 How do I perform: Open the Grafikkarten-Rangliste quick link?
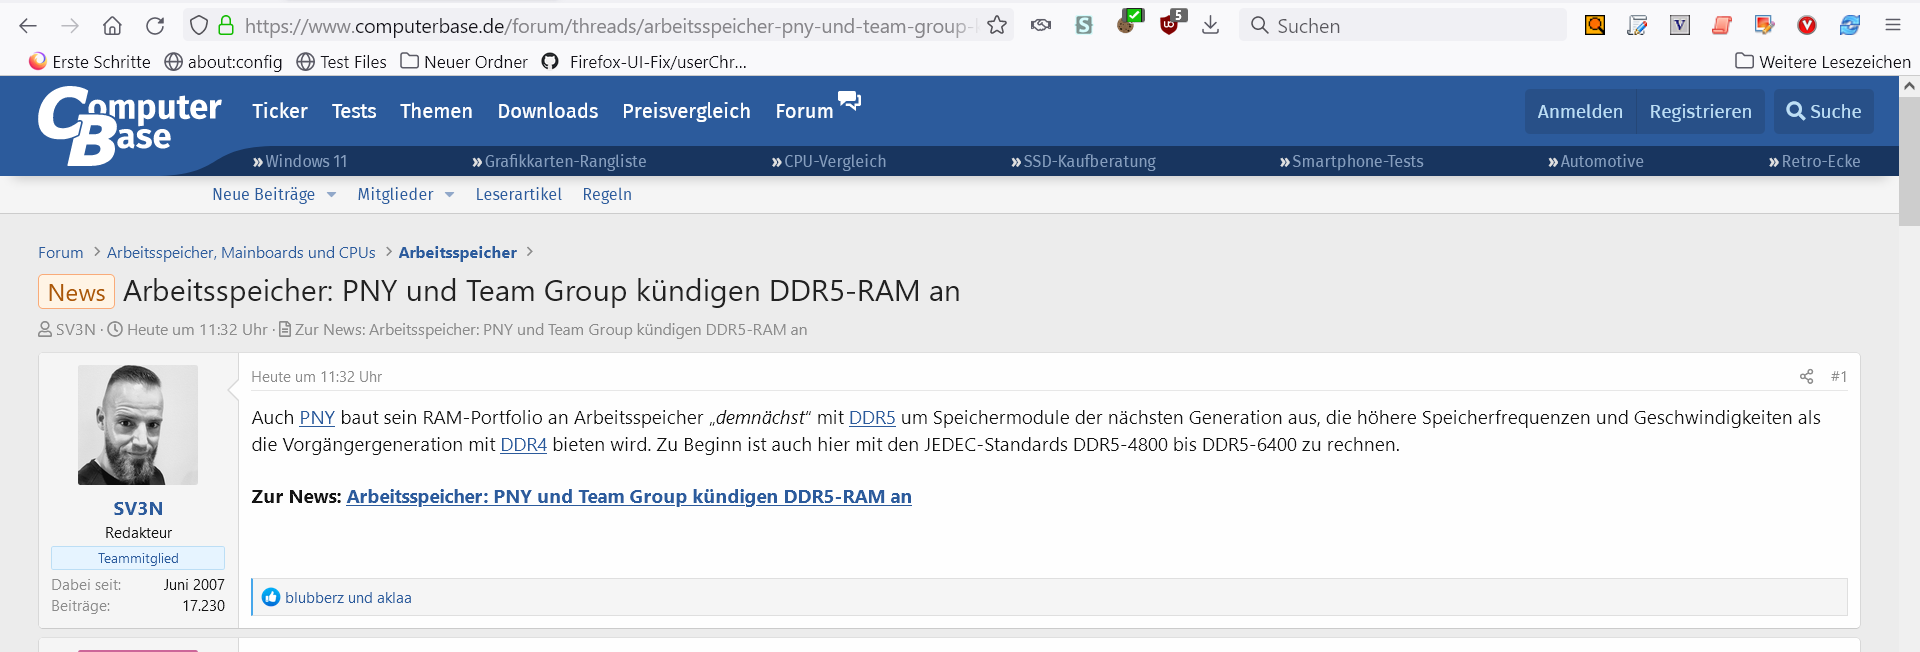point(559,162)
